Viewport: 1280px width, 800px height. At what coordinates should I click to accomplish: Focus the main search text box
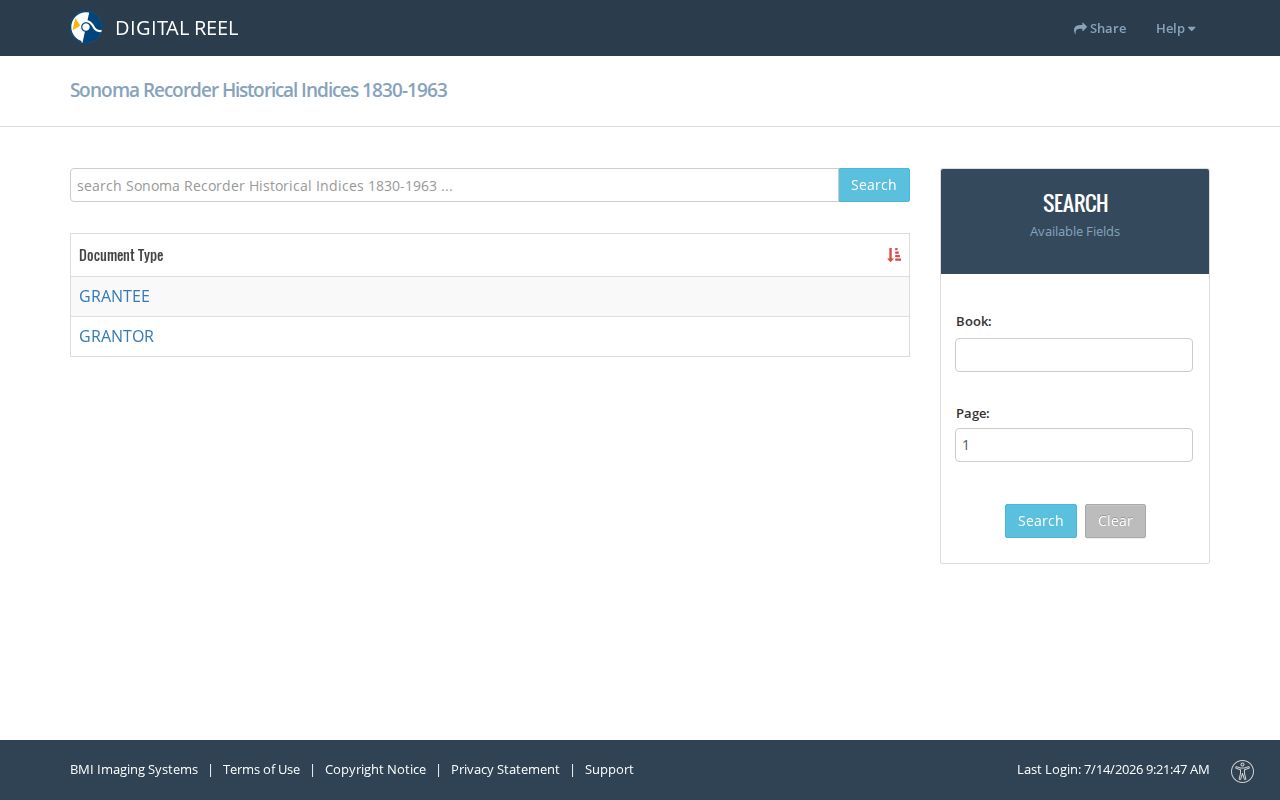click(454, 185)
